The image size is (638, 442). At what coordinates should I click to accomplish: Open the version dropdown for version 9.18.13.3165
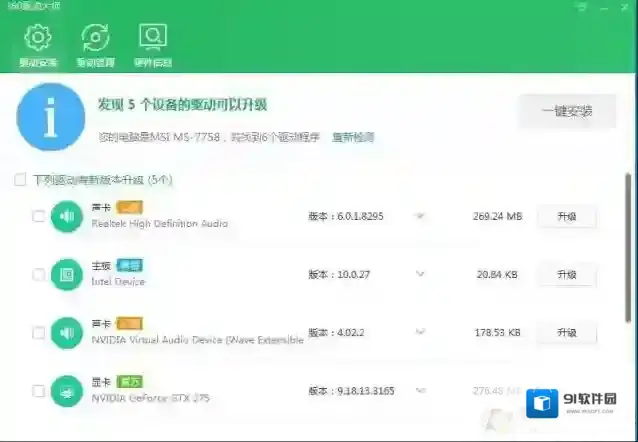point(420,390)
